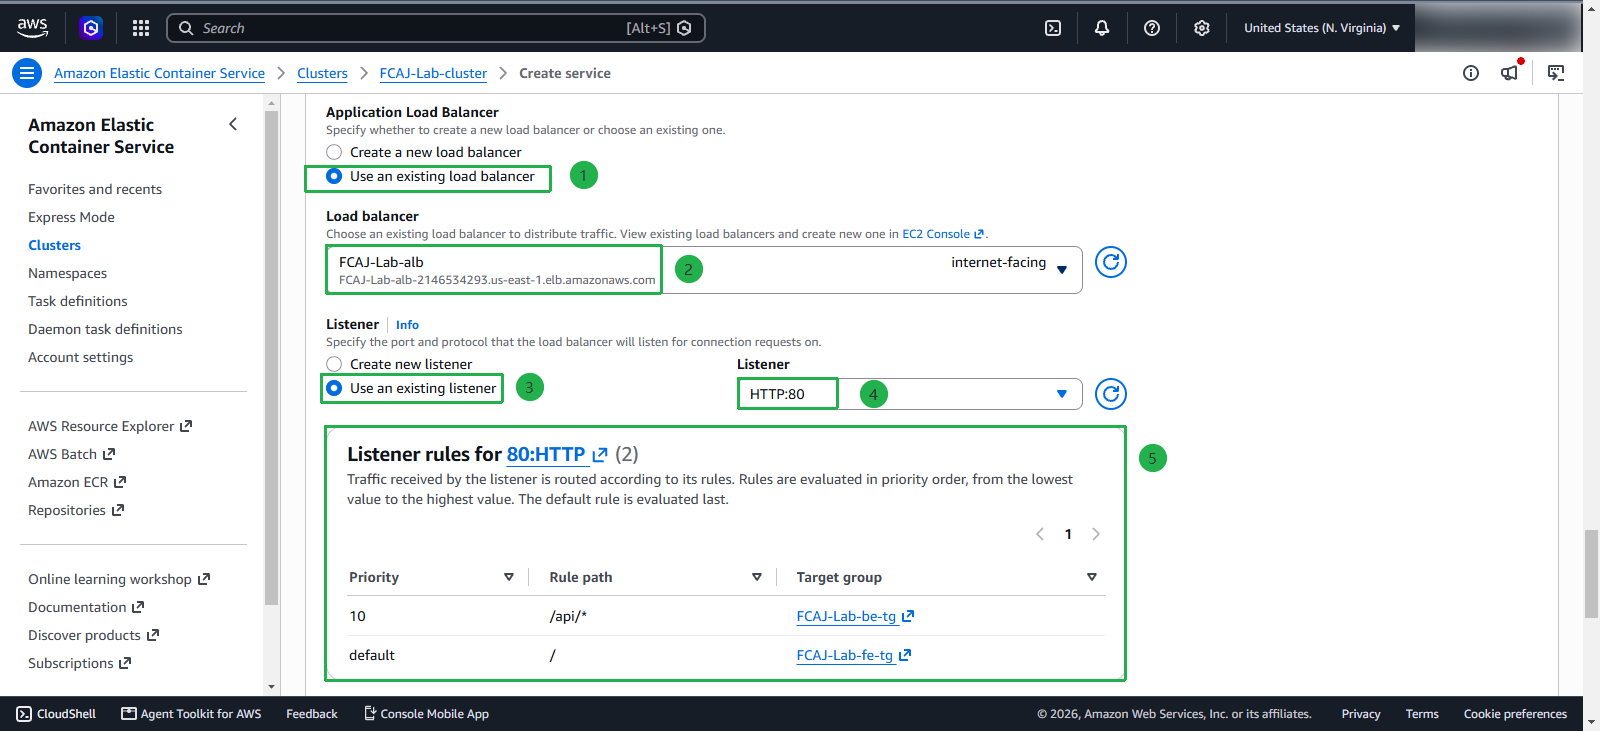Viewport: 1600px width, 731px height.
Task: Open Task definitions in the sidebar
Action: (78, 301)
